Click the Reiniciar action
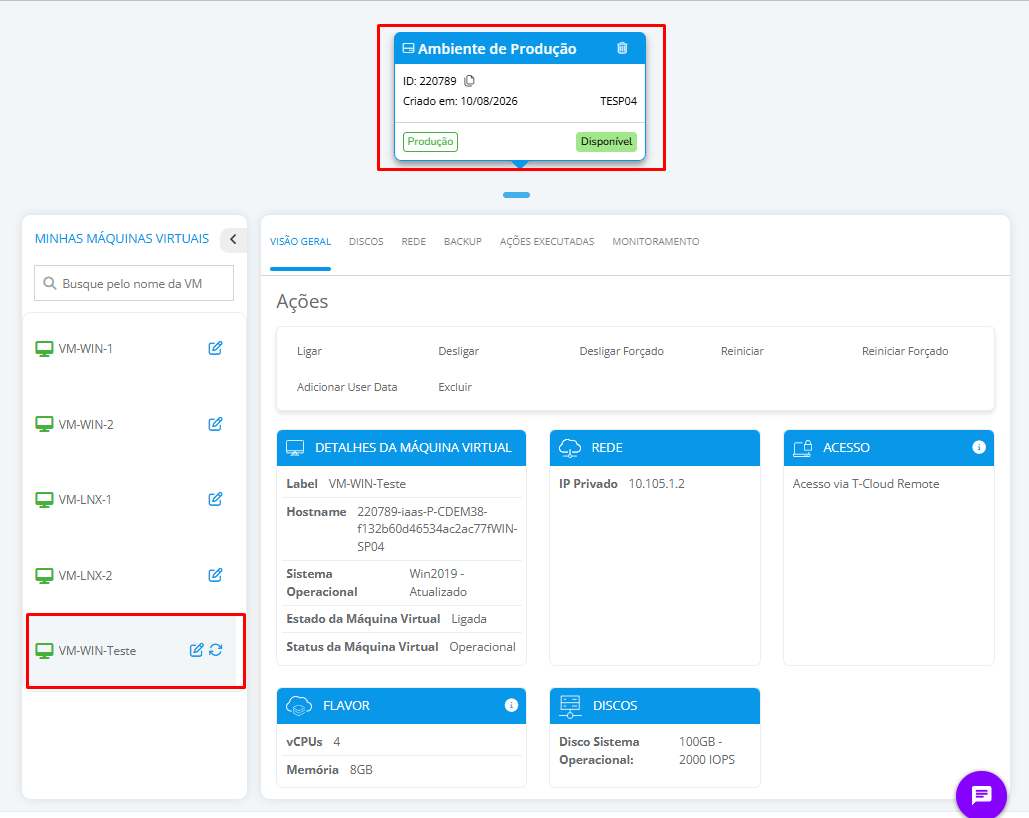This screenshot has width=1029, height=818. (x=742, y=351)
